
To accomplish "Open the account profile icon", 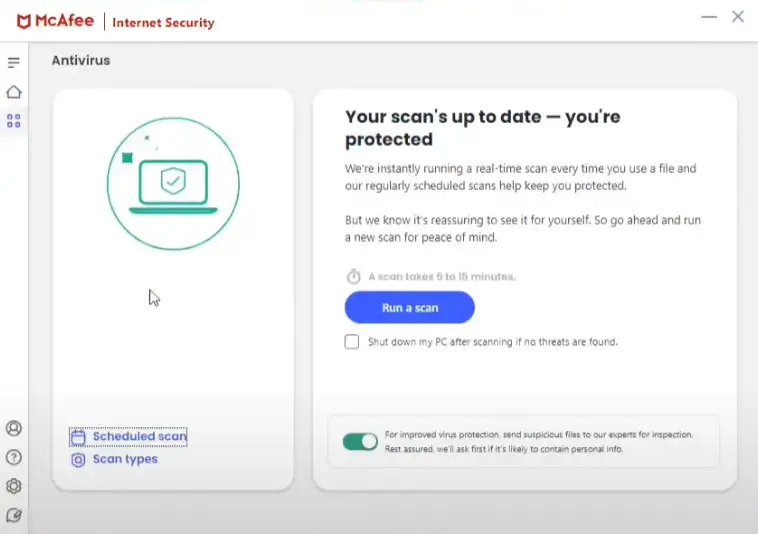I will click(14, 429).
